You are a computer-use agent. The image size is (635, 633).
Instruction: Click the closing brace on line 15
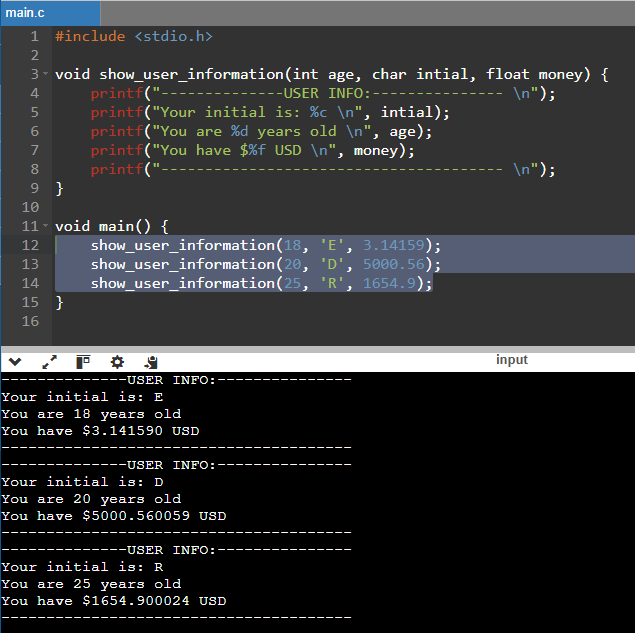60,303
